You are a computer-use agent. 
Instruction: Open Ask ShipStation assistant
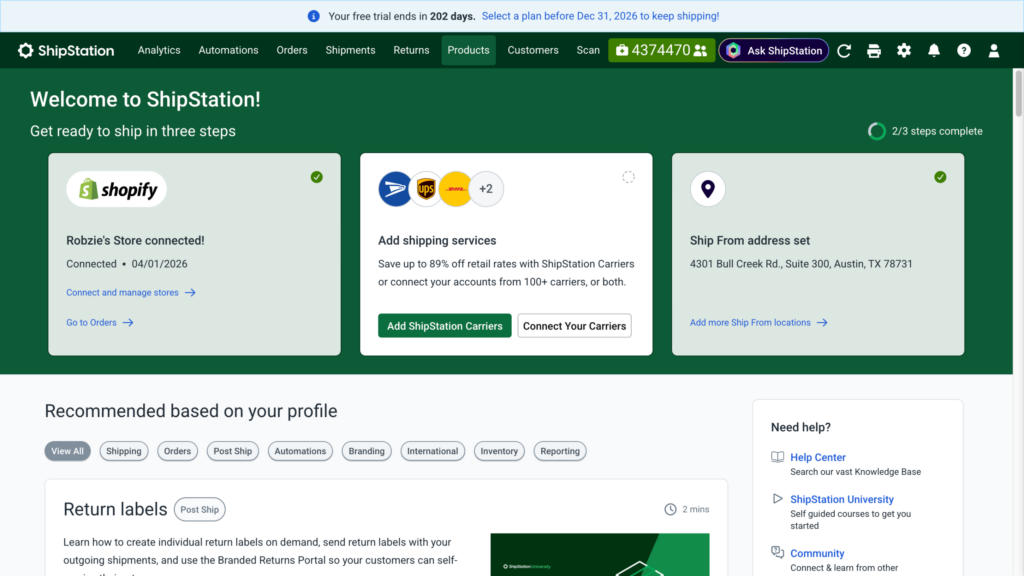[x=774, y=50]
